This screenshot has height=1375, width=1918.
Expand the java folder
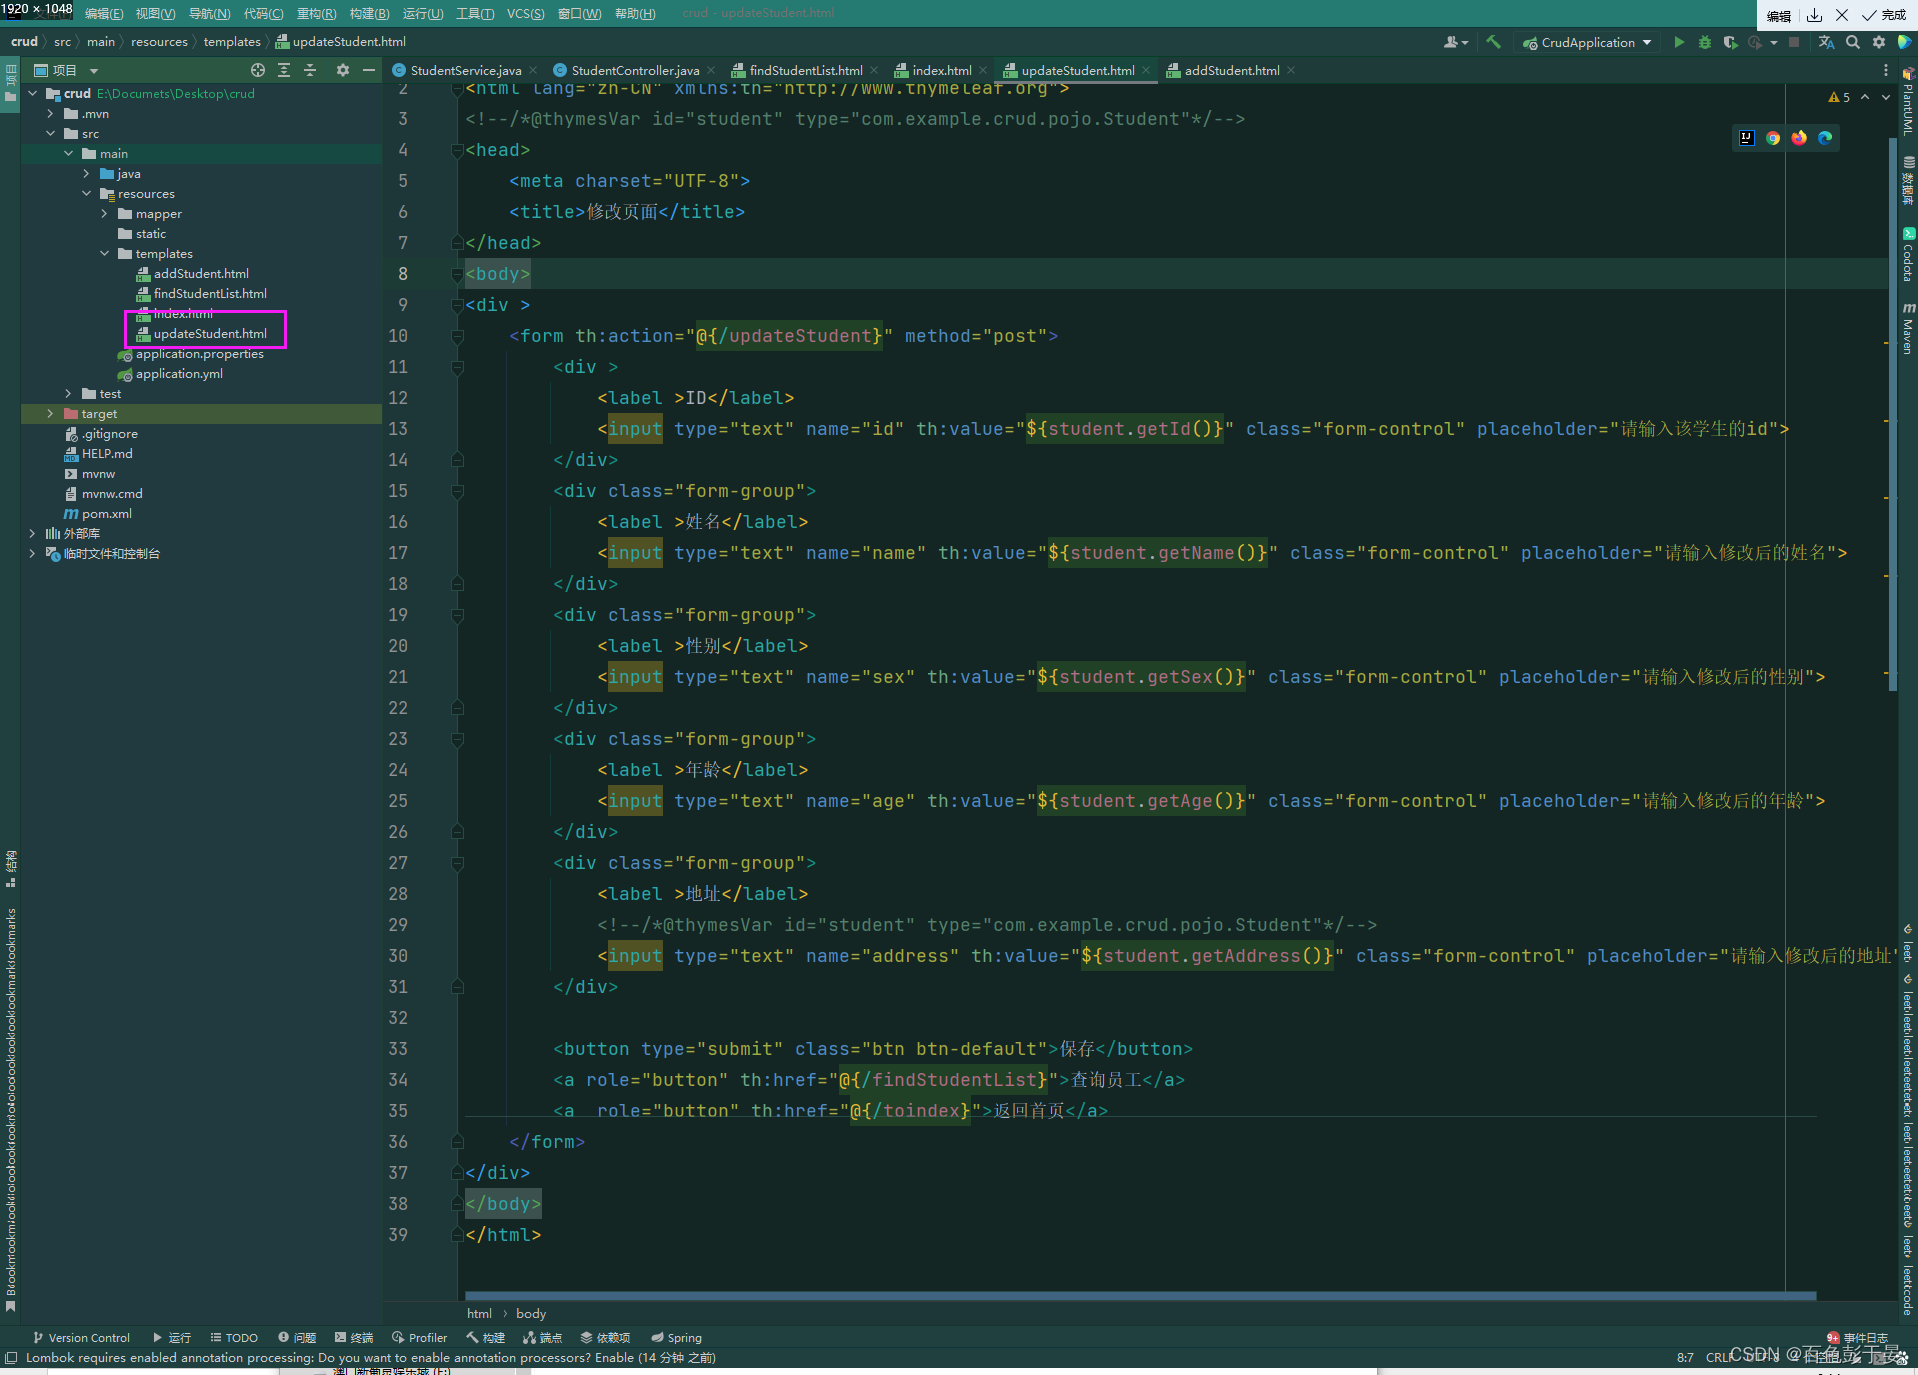pos(86,173)
